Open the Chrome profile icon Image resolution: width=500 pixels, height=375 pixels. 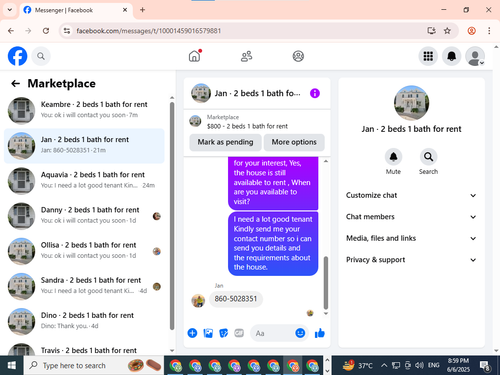[x=471, y=31]
